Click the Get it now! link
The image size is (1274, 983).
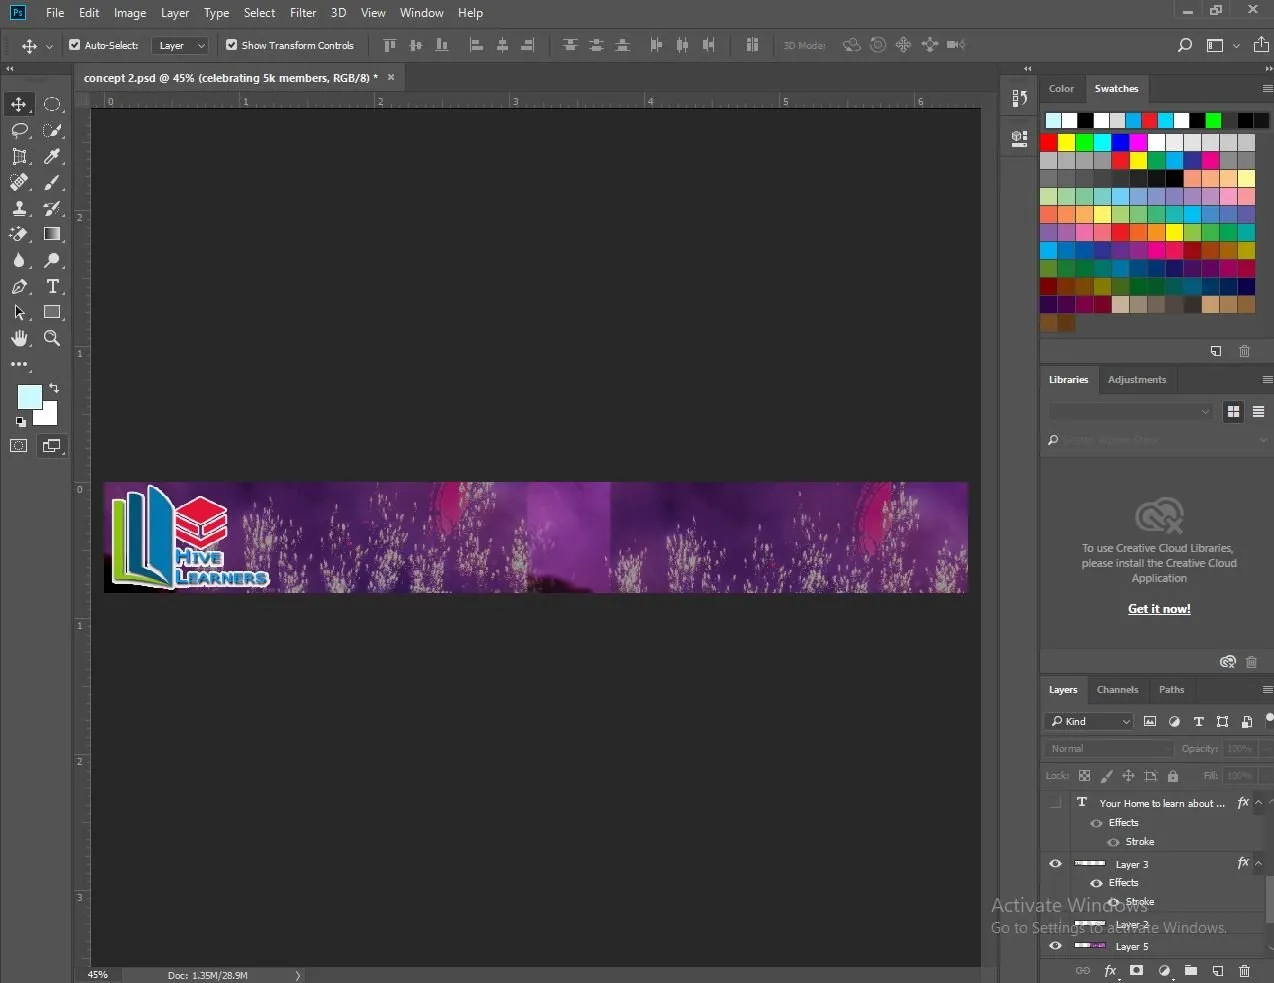click(x=1159, y=608)
